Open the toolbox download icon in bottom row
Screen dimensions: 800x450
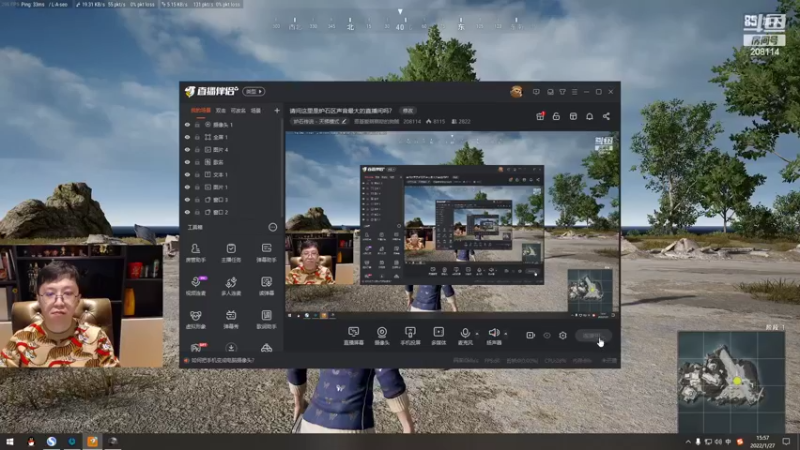tap(231, 348)
